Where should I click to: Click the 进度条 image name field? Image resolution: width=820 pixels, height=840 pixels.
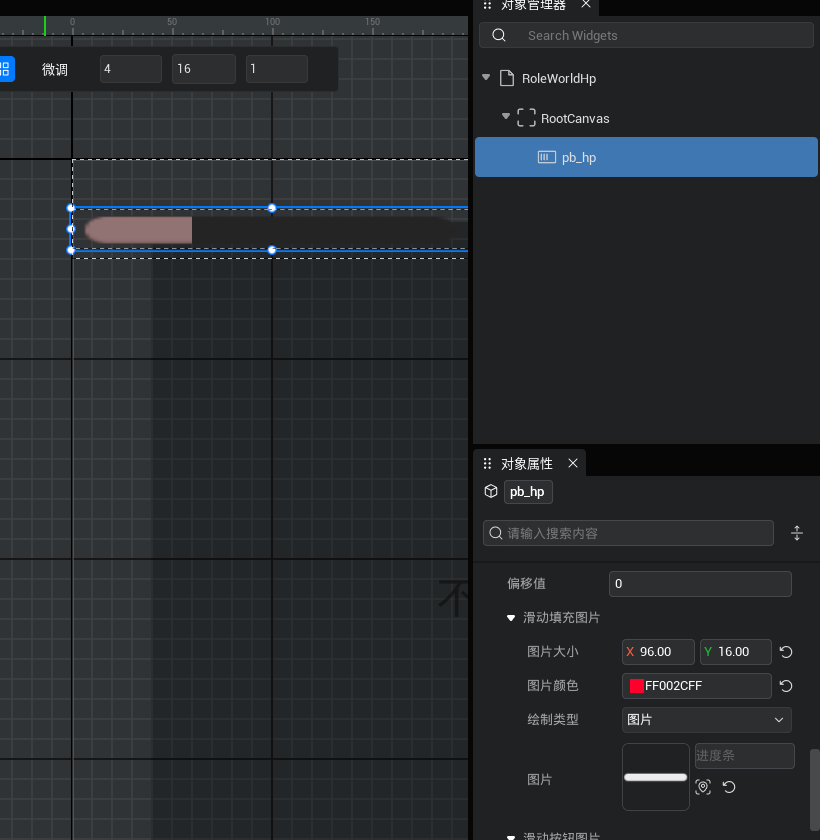[x=744, y=756]
